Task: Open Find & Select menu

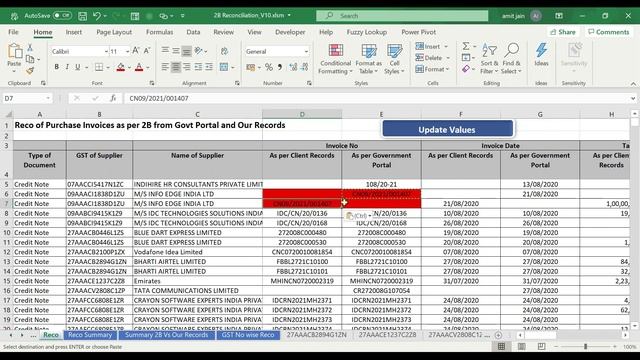Action: [x=511, y=59]
